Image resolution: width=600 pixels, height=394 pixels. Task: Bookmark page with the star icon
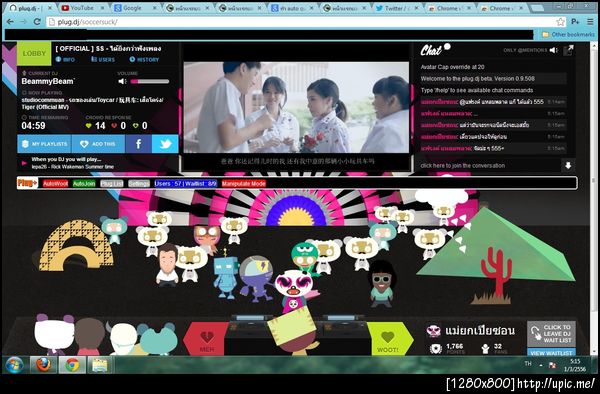coord(560,22)
